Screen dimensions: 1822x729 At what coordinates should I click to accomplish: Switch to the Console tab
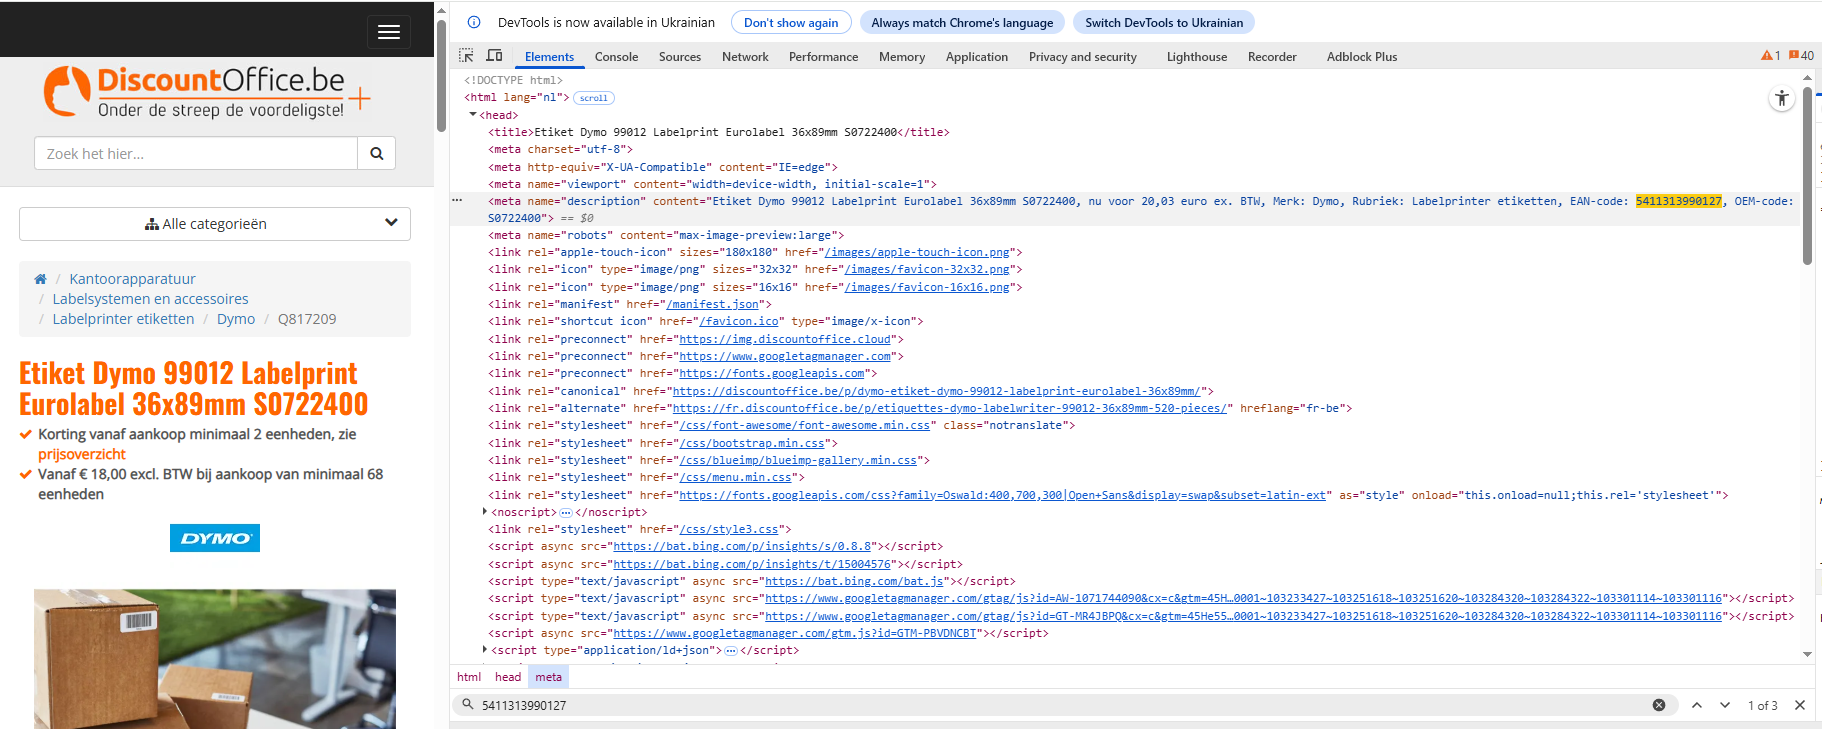[x=616, y=57]
